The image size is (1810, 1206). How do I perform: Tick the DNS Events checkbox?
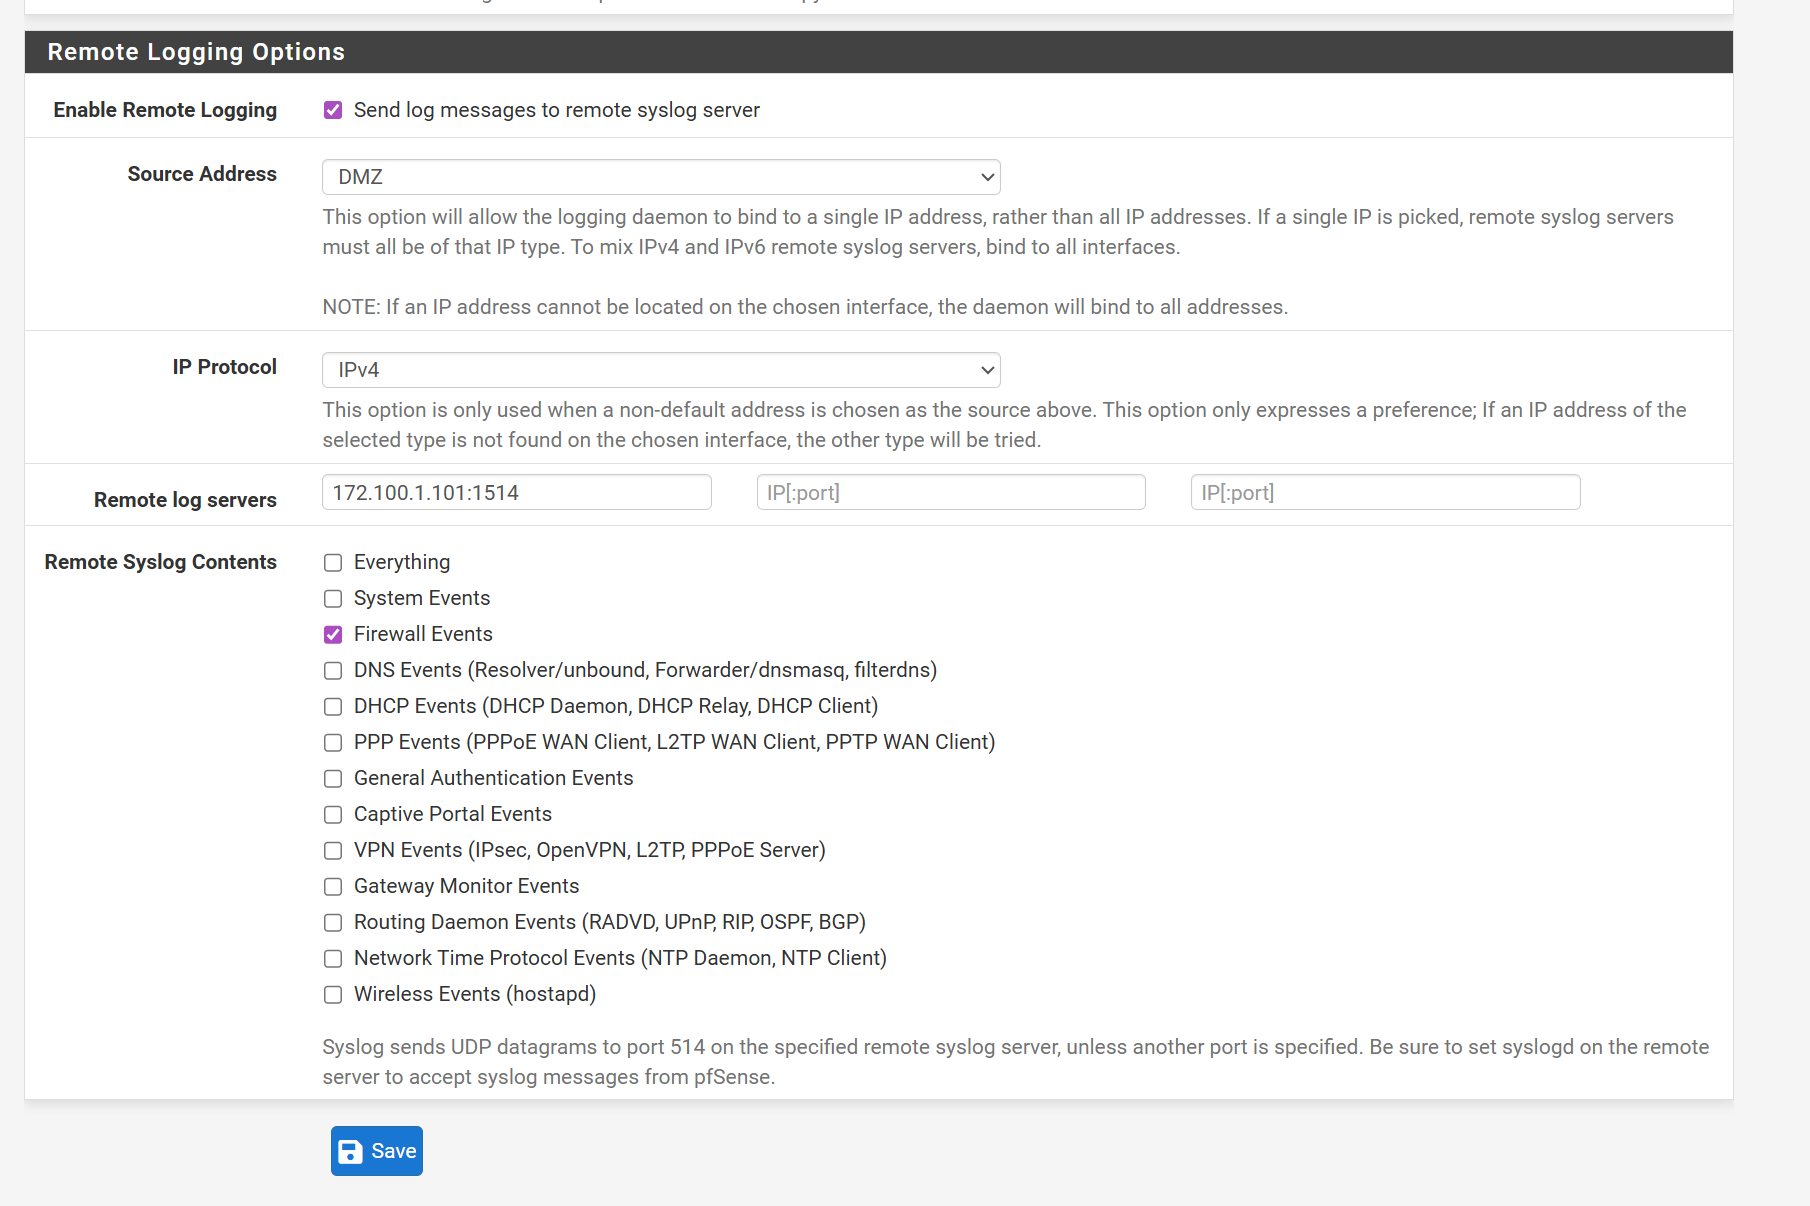pyautogui.click(x=333, y=671)
